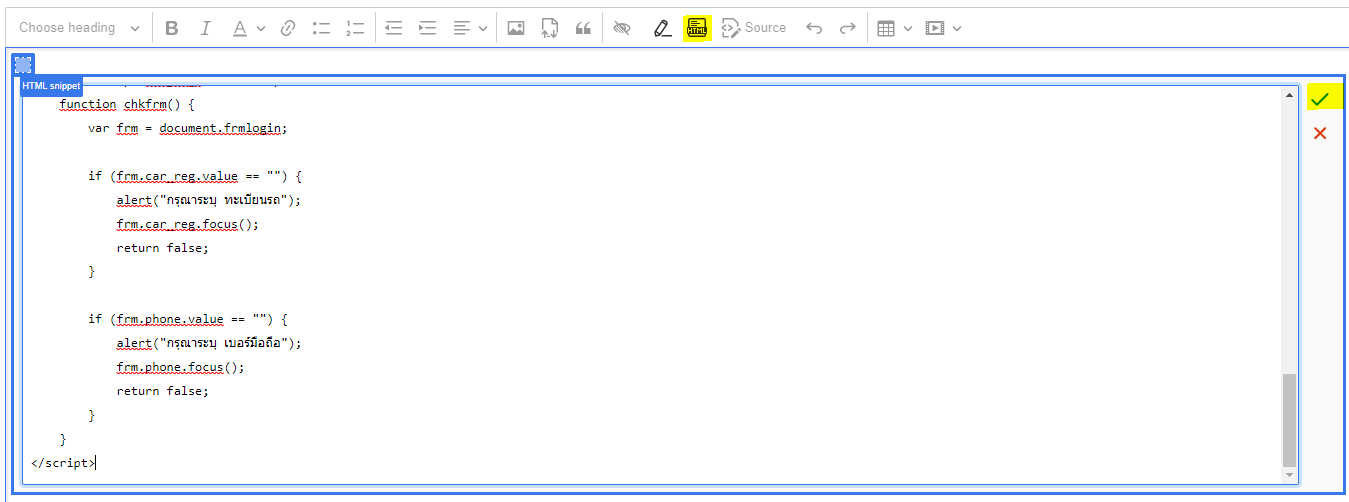Increase indent with the indent icon

coord(428,28)
